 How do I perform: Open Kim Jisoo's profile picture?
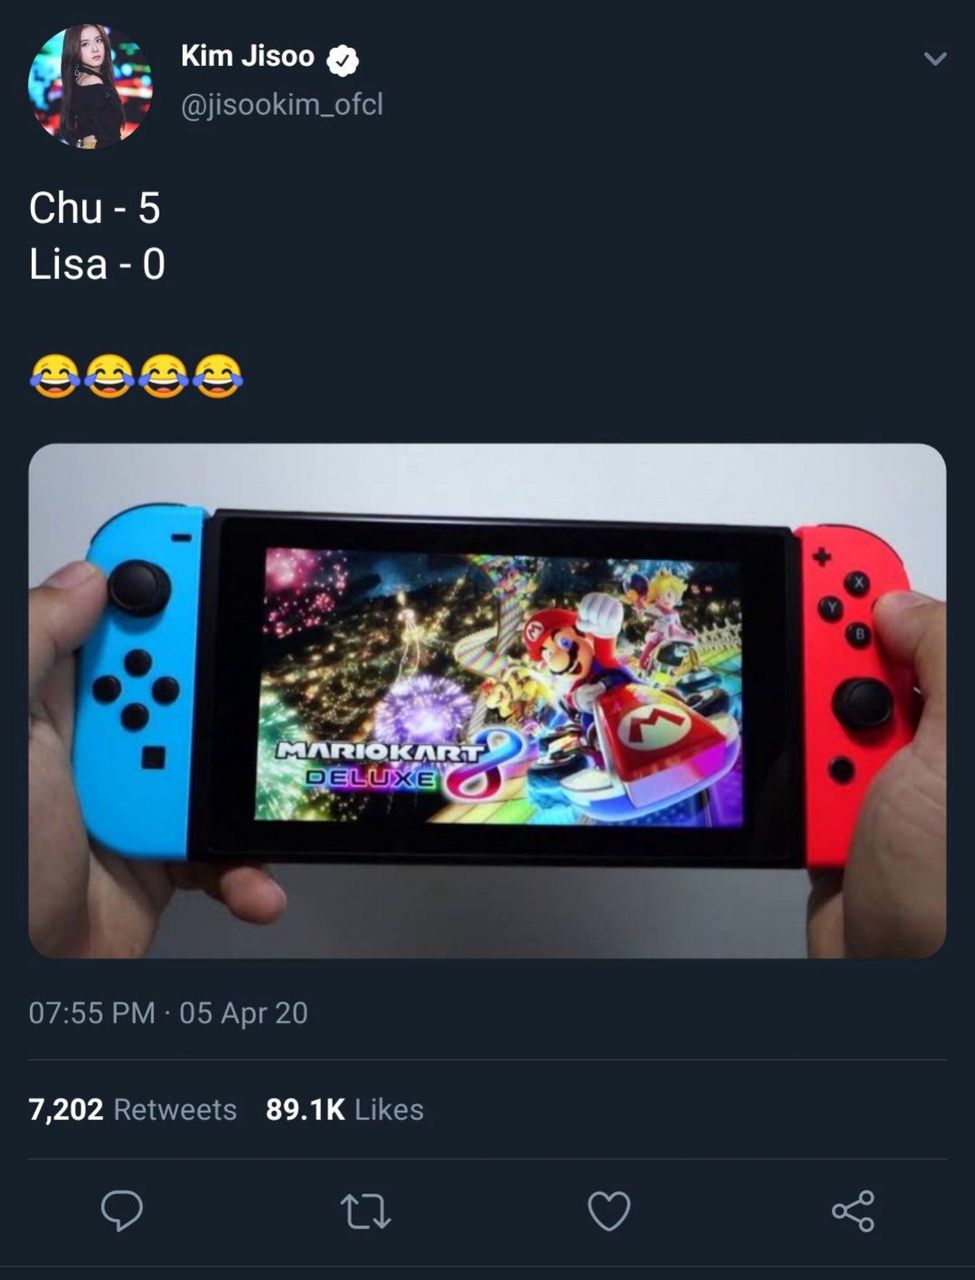coord(90,87)
